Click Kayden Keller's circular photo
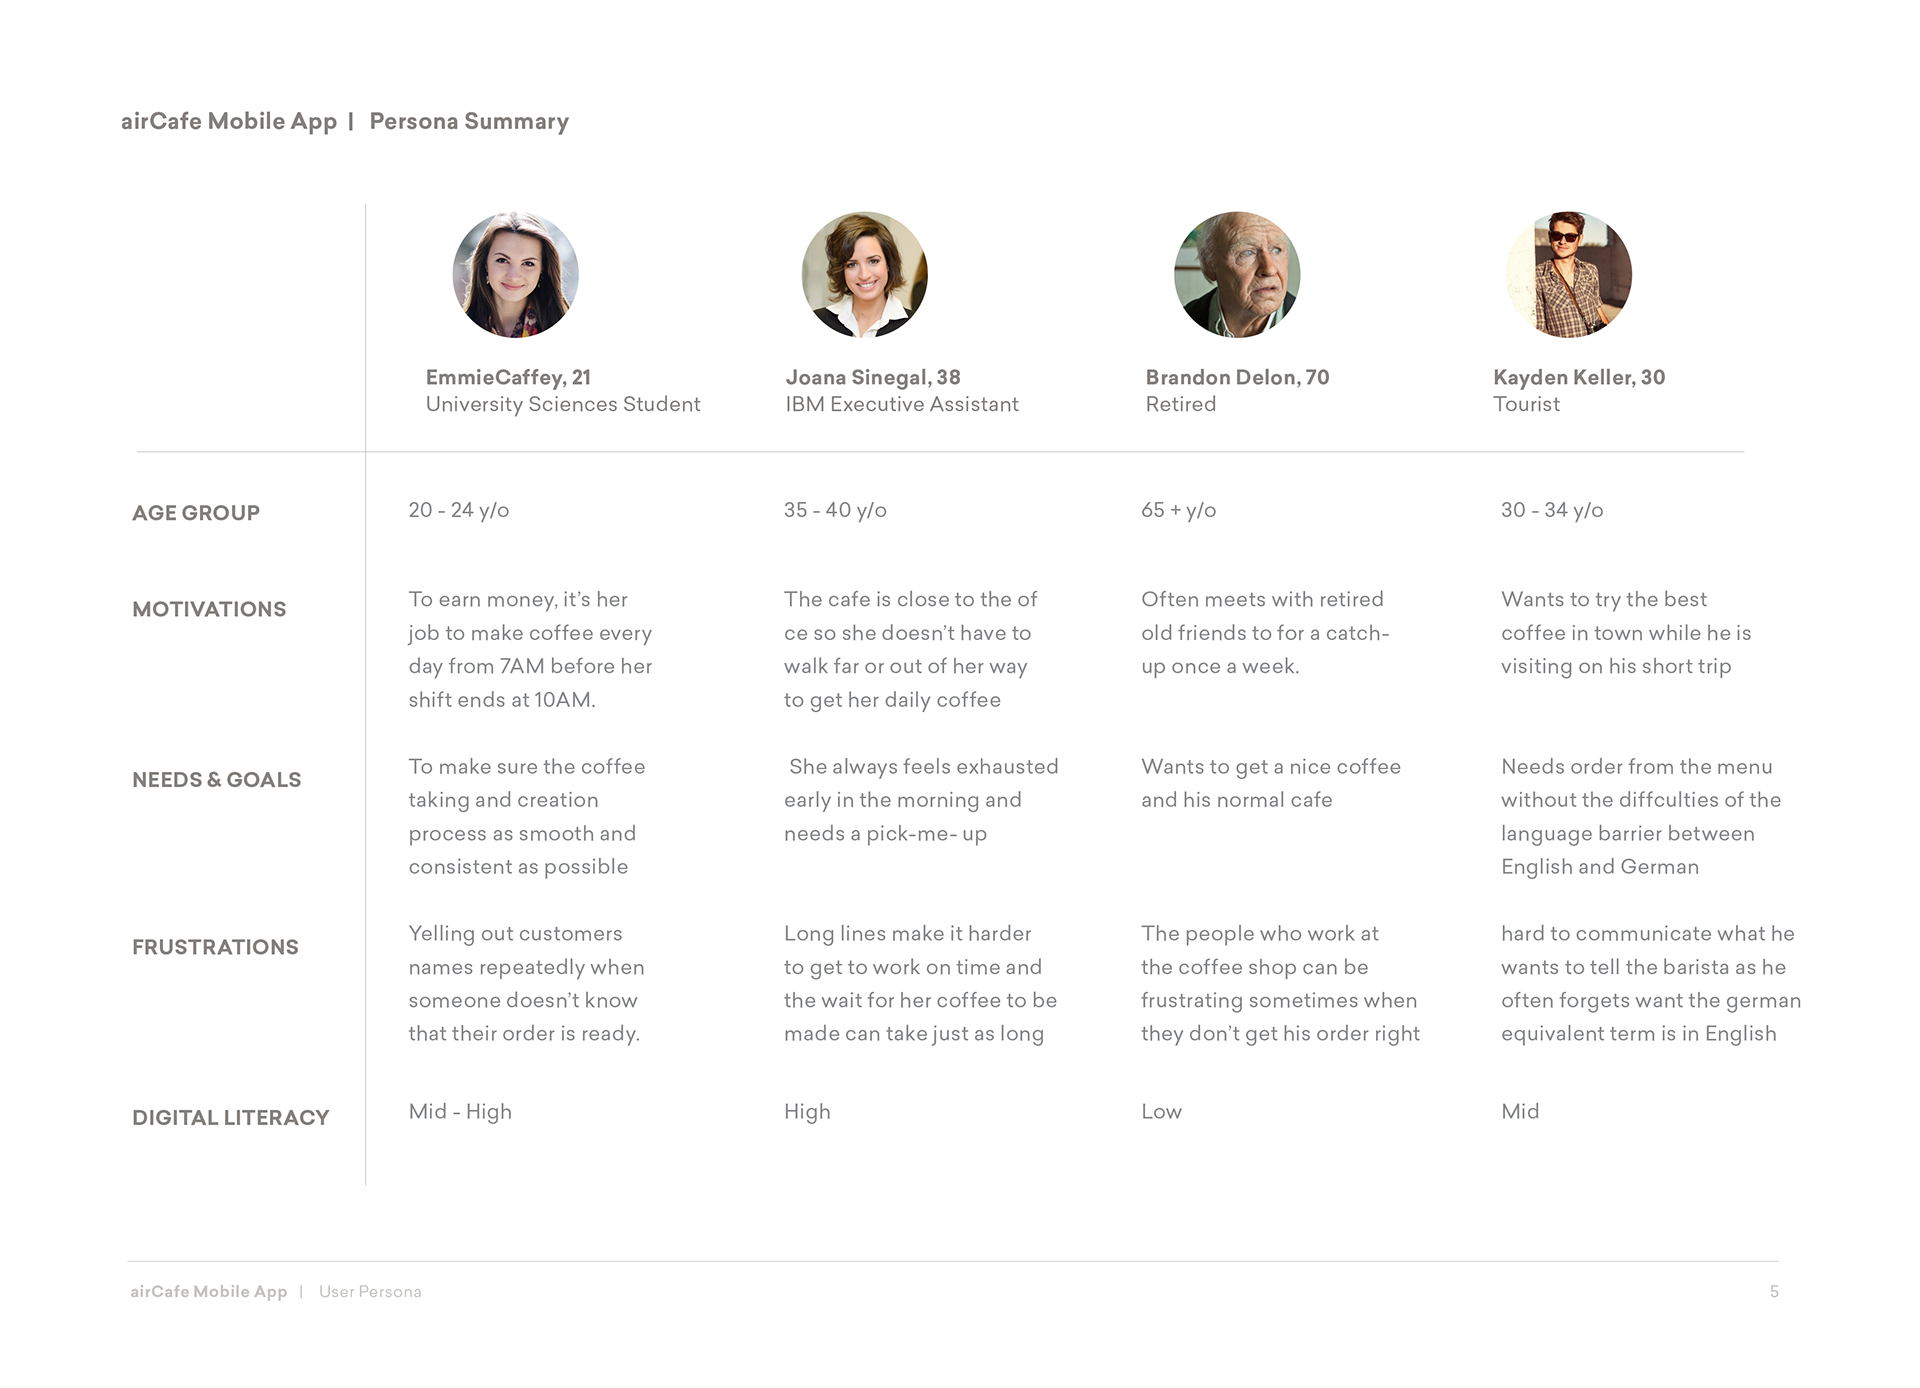This screenshot has height=1388, width=1920. pos(1569,274)
